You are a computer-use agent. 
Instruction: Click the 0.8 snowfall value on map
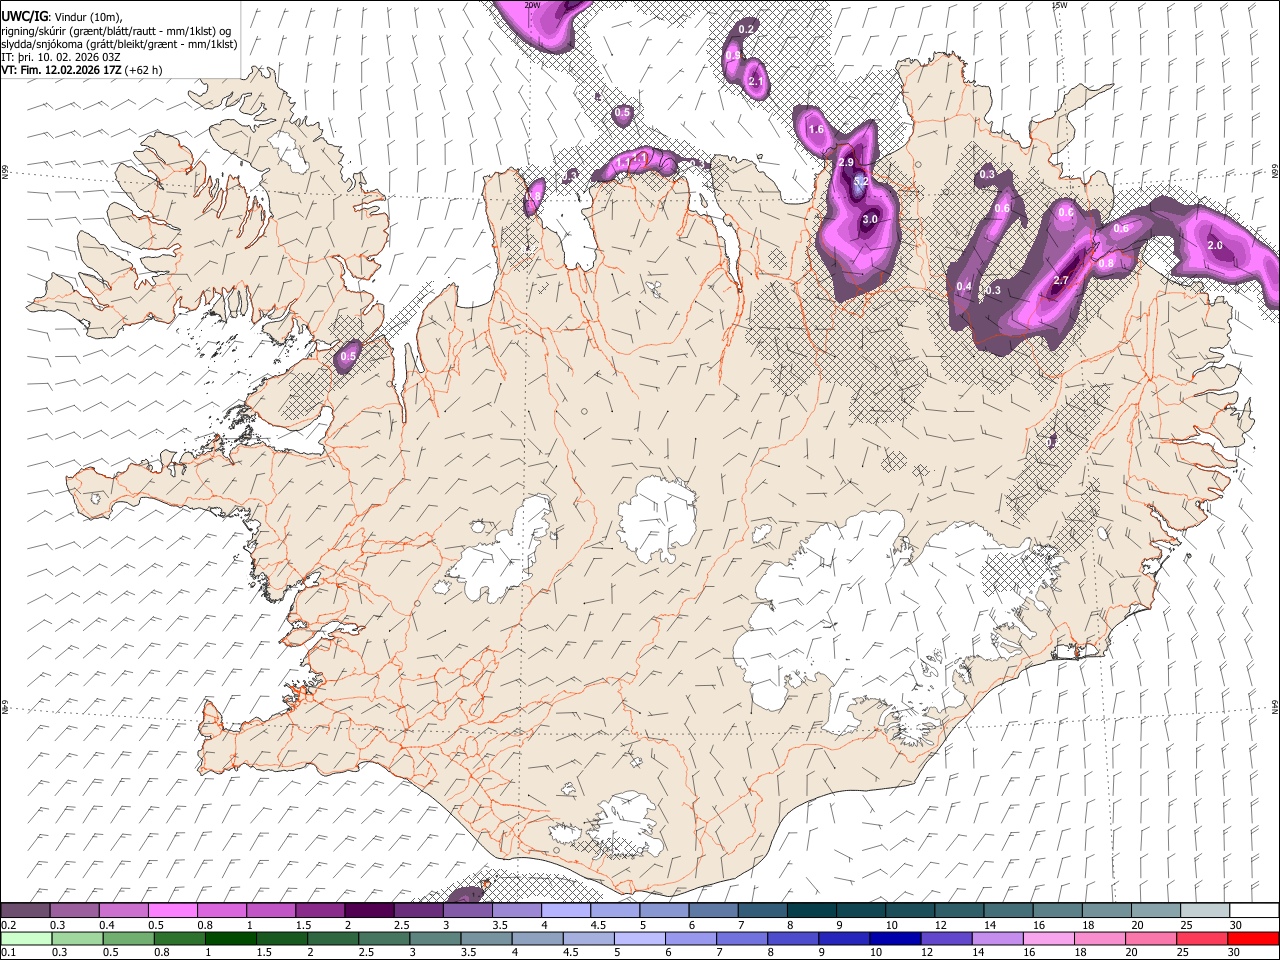1106,264
